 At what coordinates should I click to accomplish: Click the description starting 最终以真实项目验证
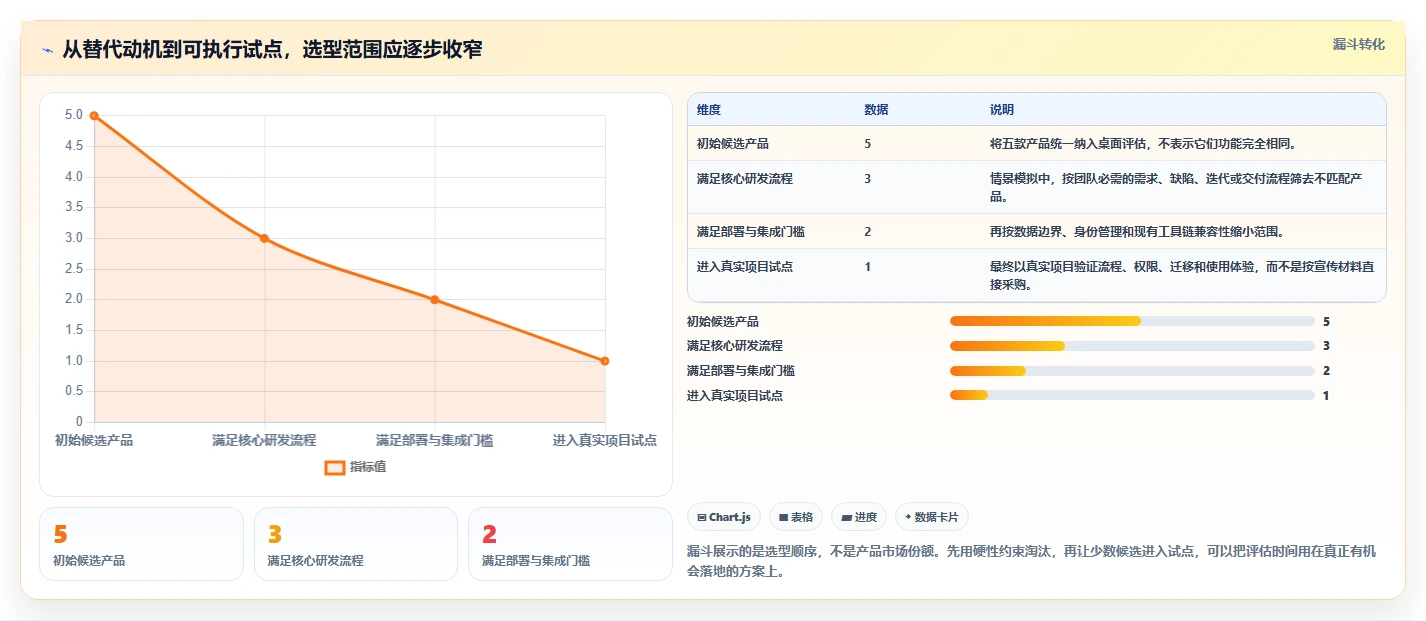(1182, 275)
